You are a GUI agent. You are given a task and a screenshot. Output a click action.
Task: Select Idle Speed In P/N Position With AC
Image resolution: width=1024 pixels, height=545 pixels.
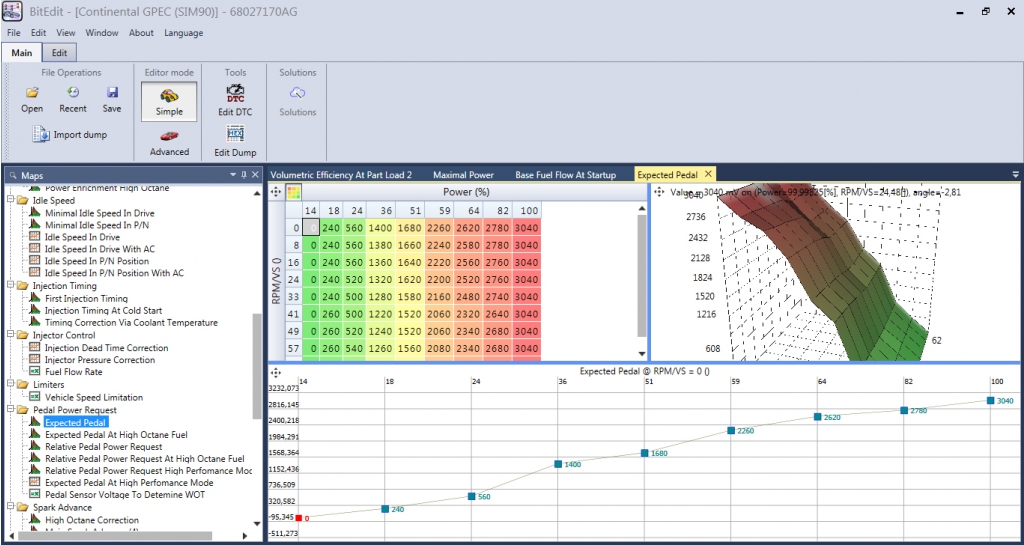(114, 273)
